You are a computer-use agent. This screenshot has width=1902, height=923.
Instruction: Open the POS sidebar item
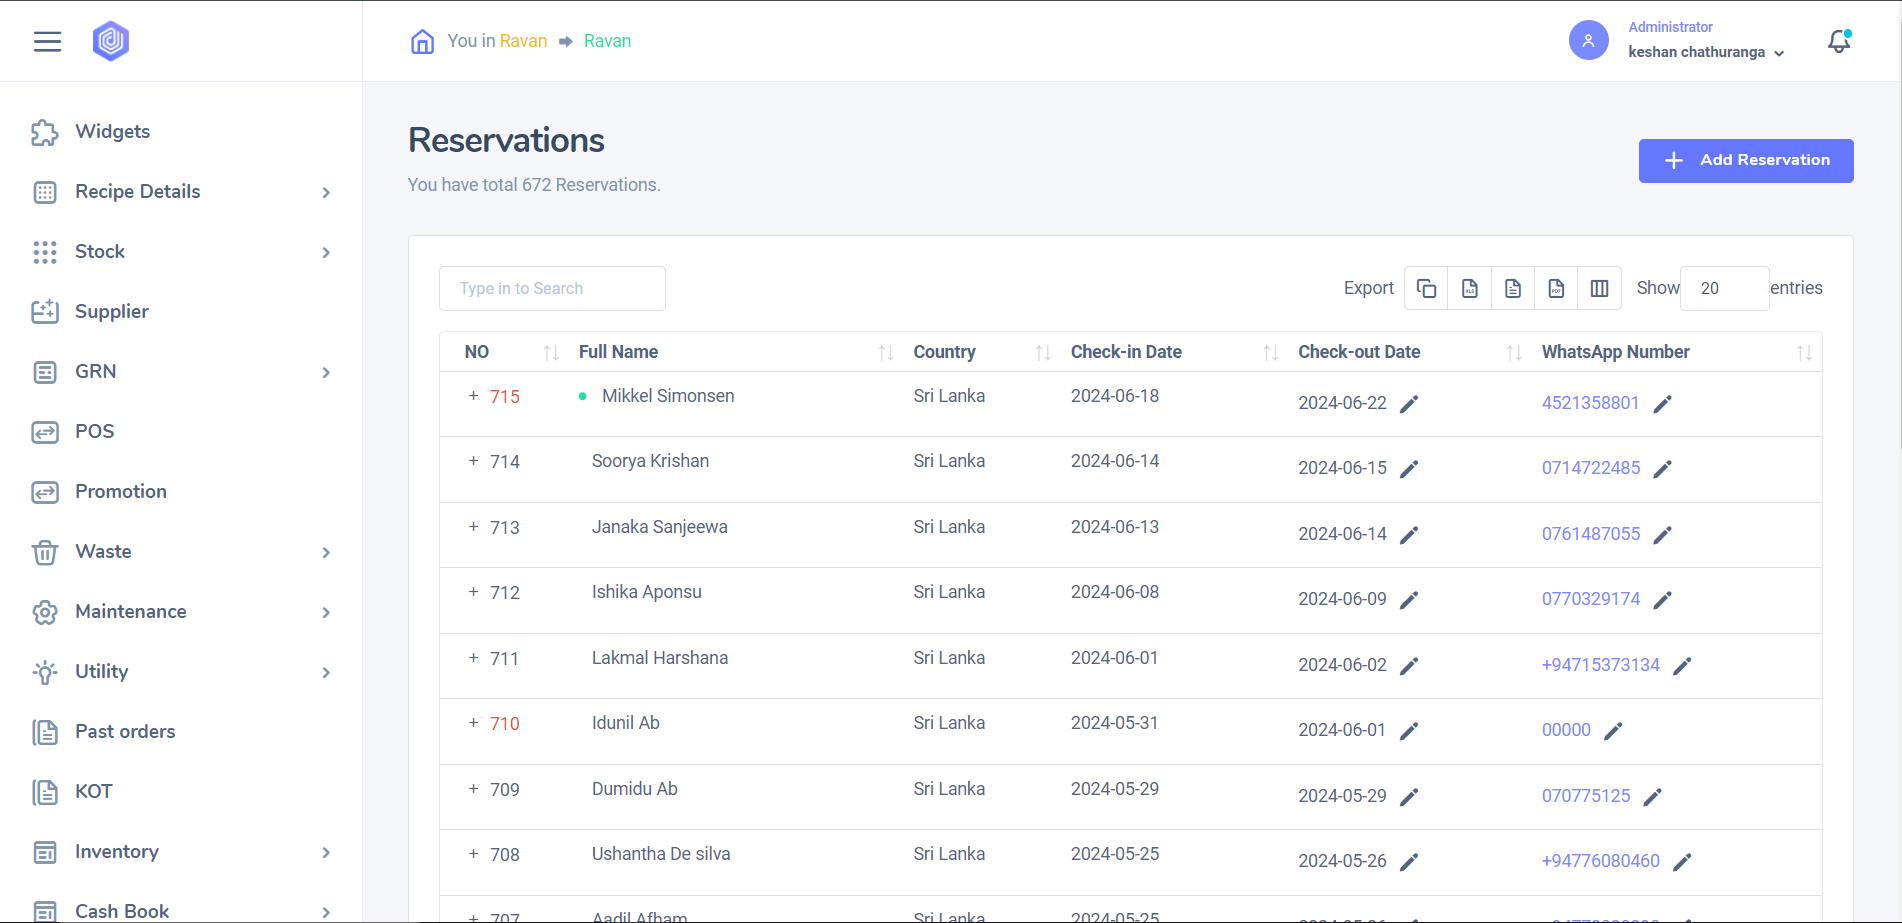(94, 432)
